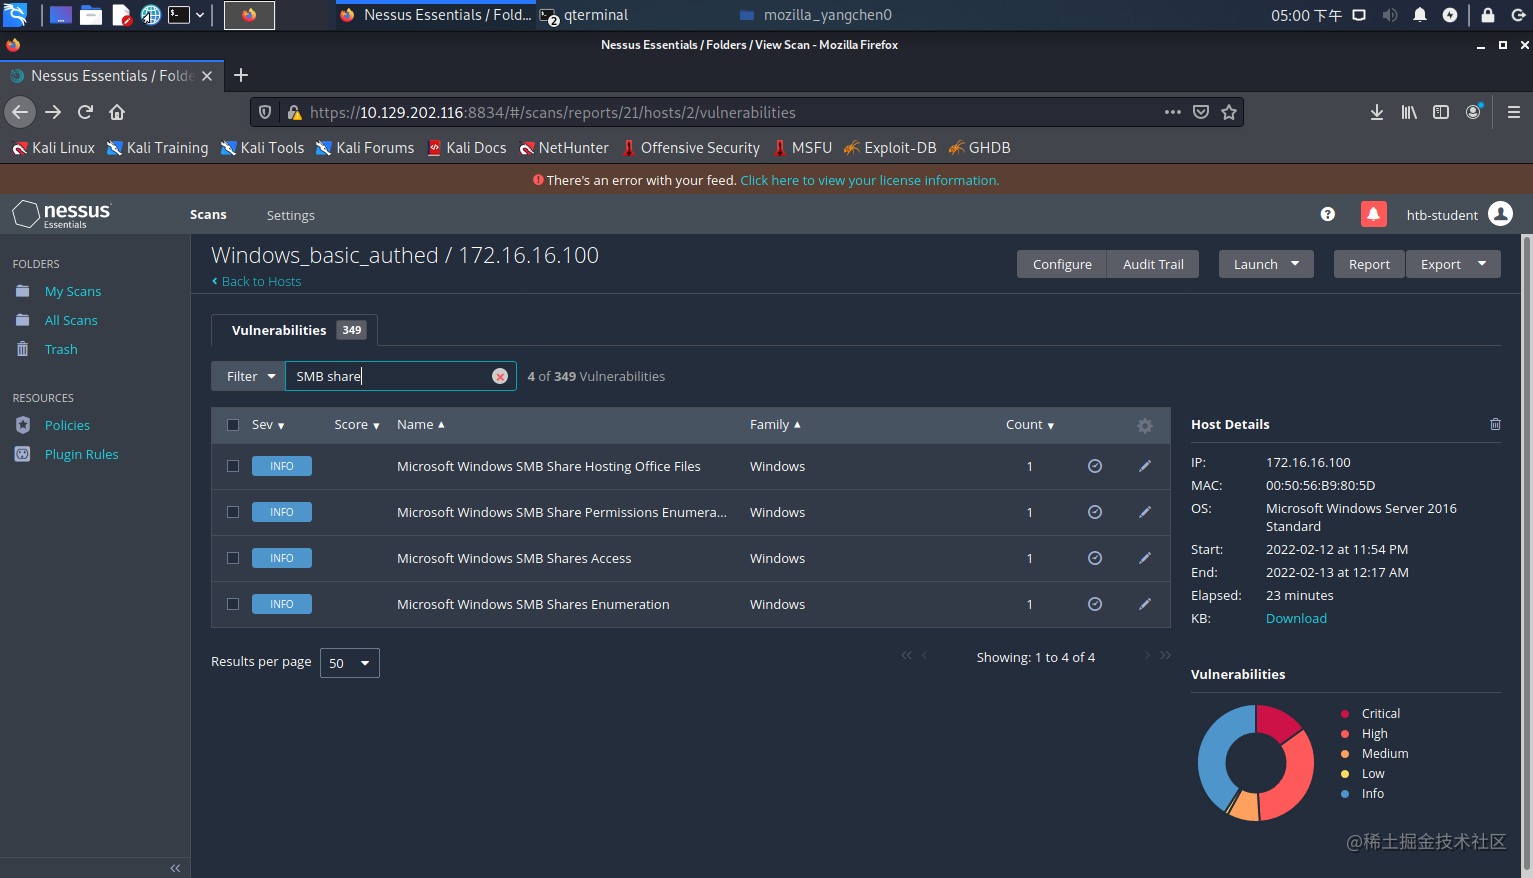
Task: Sort the table by Sev column
Action: click(268, 425)
